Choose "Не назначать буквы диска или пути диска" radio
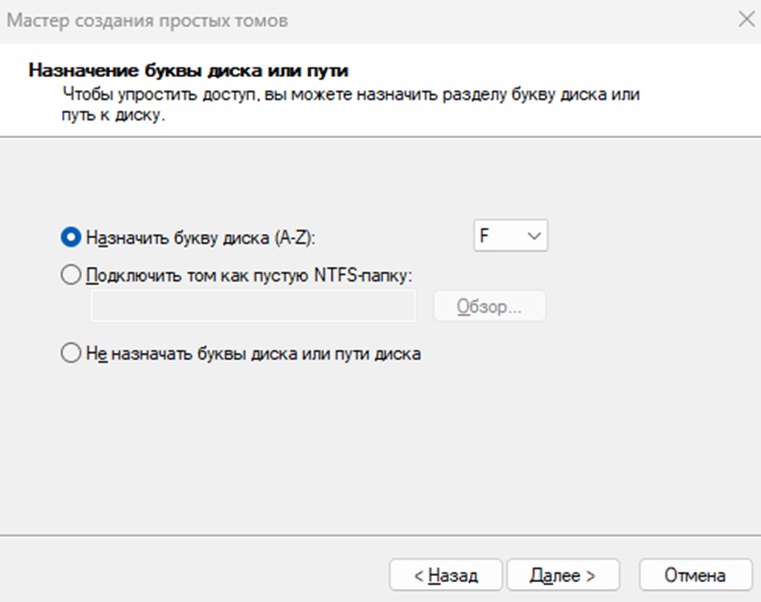This screenshot has width=761, height=602. [x=71, y=353]
